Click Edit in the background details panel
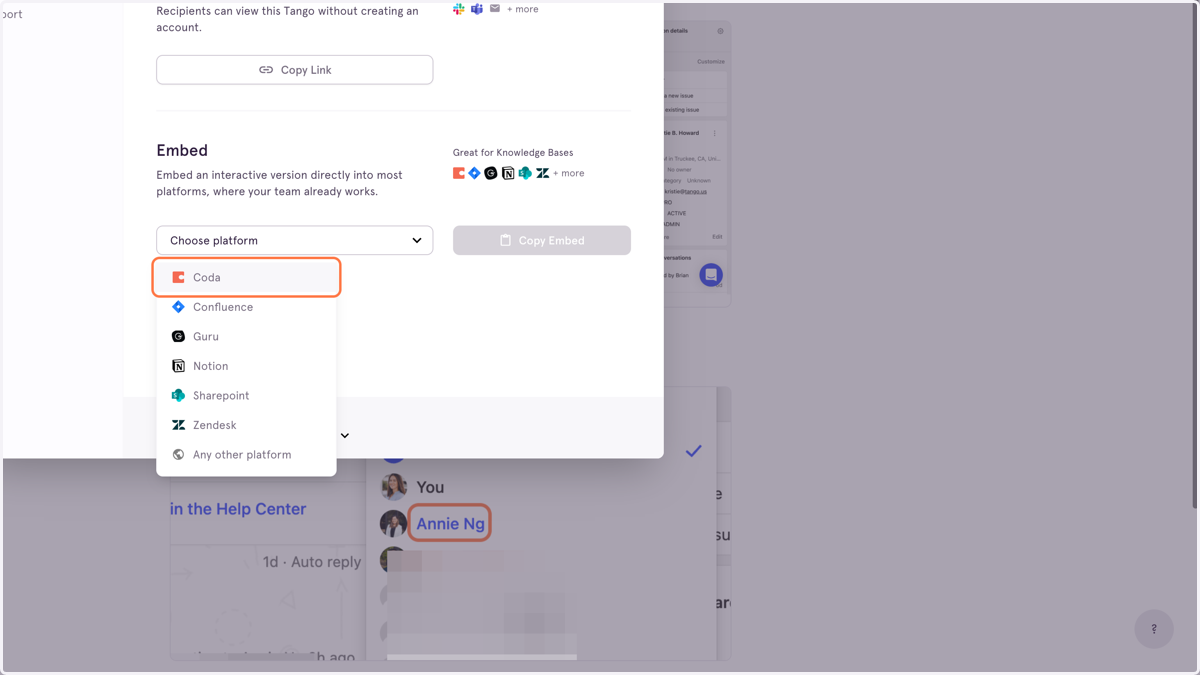The width and height of the screenshot is (1200, 675). [717, 237]
